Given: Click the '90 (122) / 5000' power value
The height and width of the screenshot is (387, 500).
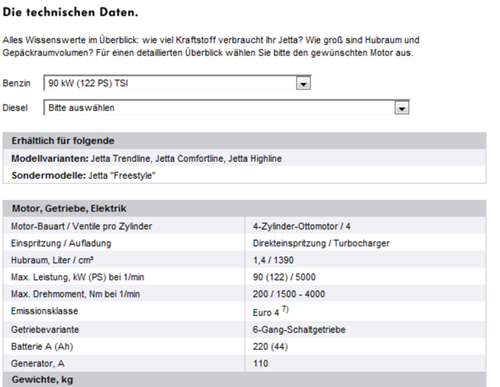Looking at the screenshot, I should click(284, 277).
